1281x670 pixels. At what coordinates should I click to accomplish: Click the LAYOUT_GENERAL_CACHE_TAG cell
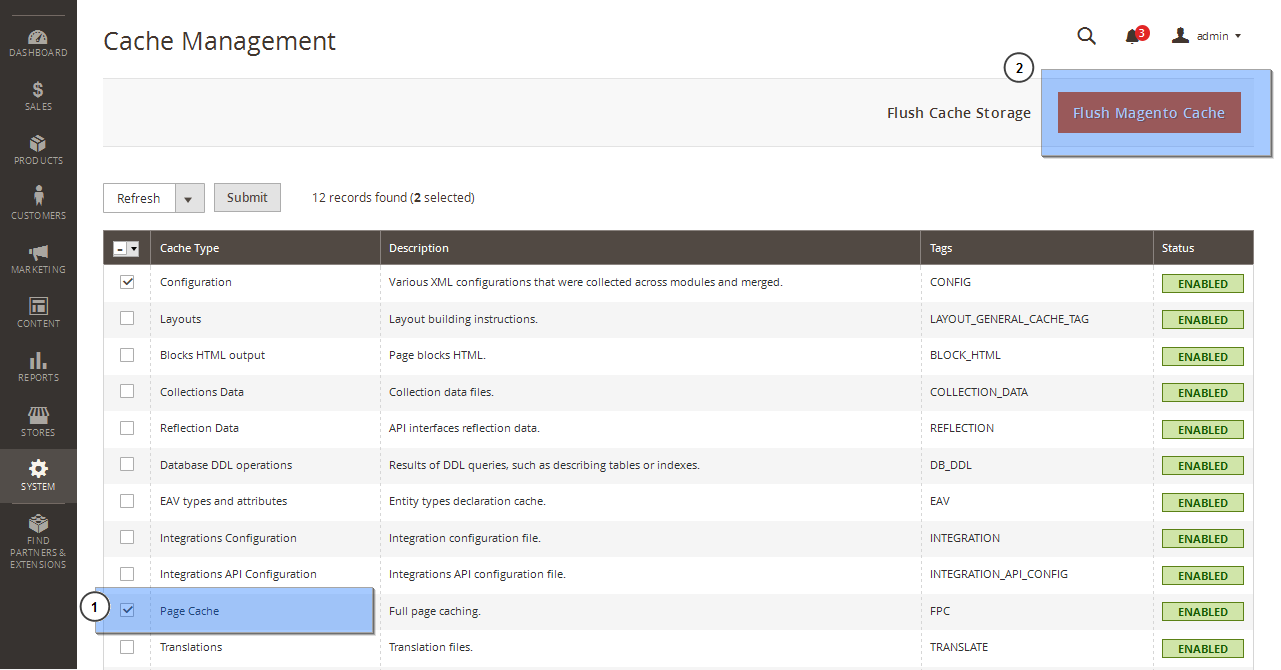1009,319
